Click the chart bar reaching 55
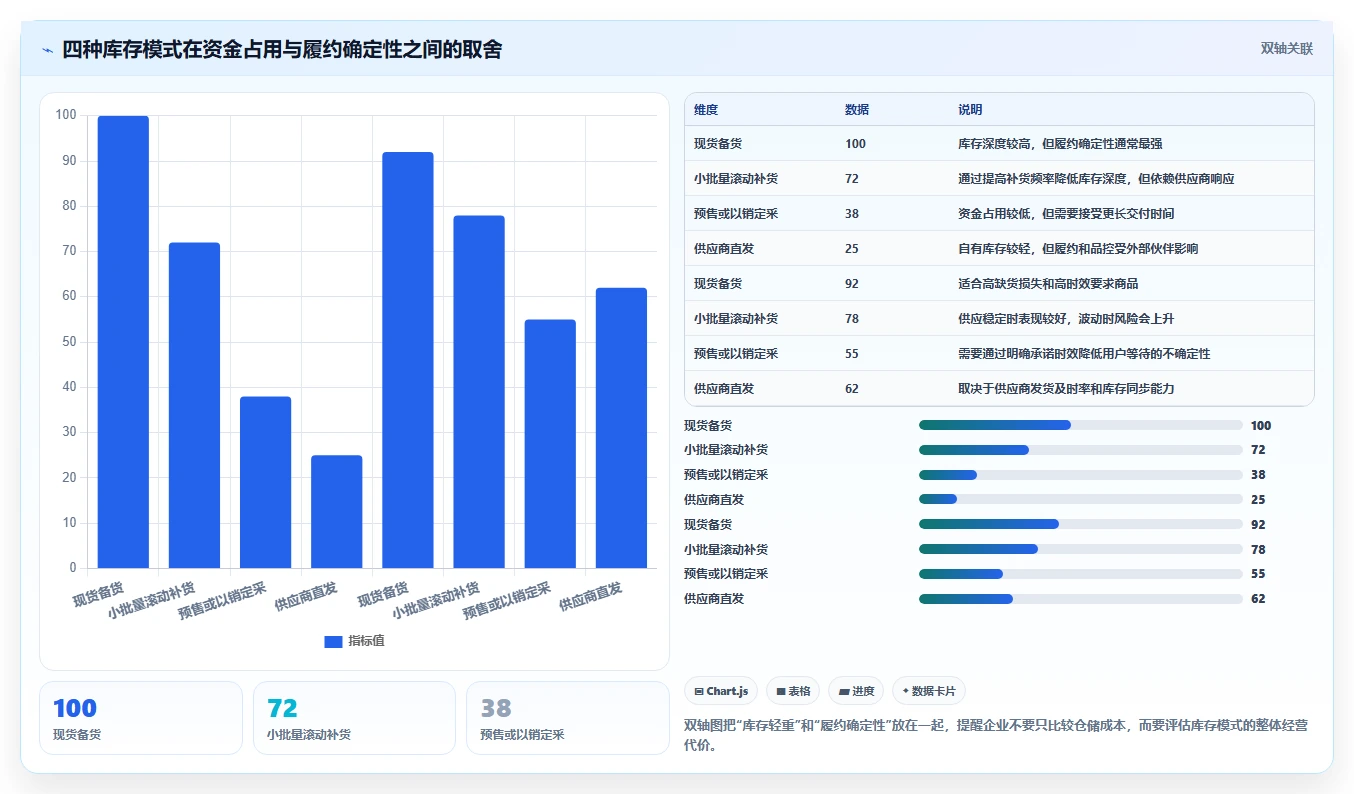 pyautogui.click(x=550, y=444)
